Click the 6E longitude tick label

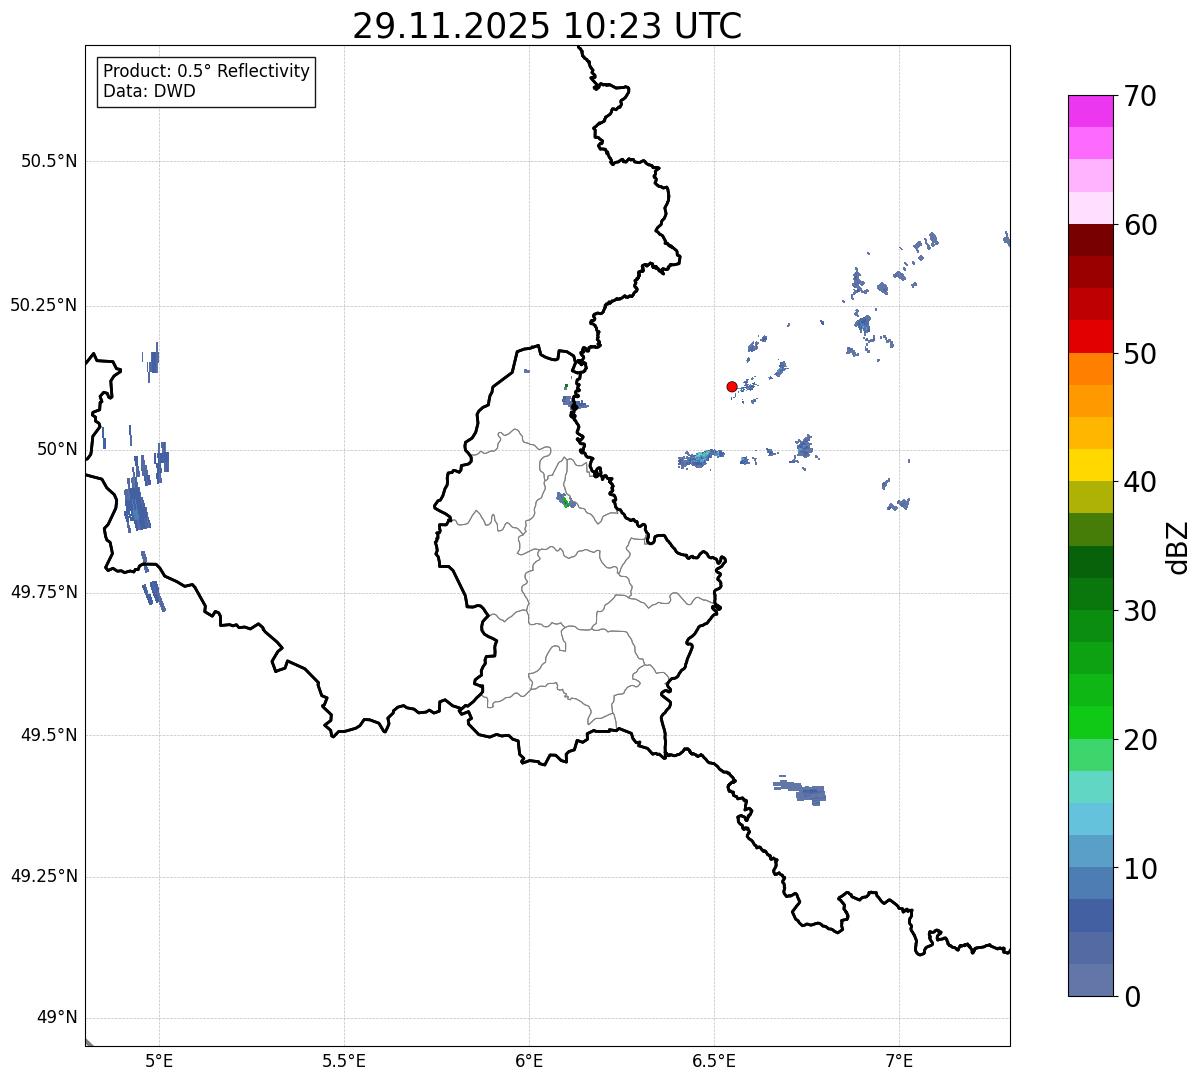[x=529, y=1060]
